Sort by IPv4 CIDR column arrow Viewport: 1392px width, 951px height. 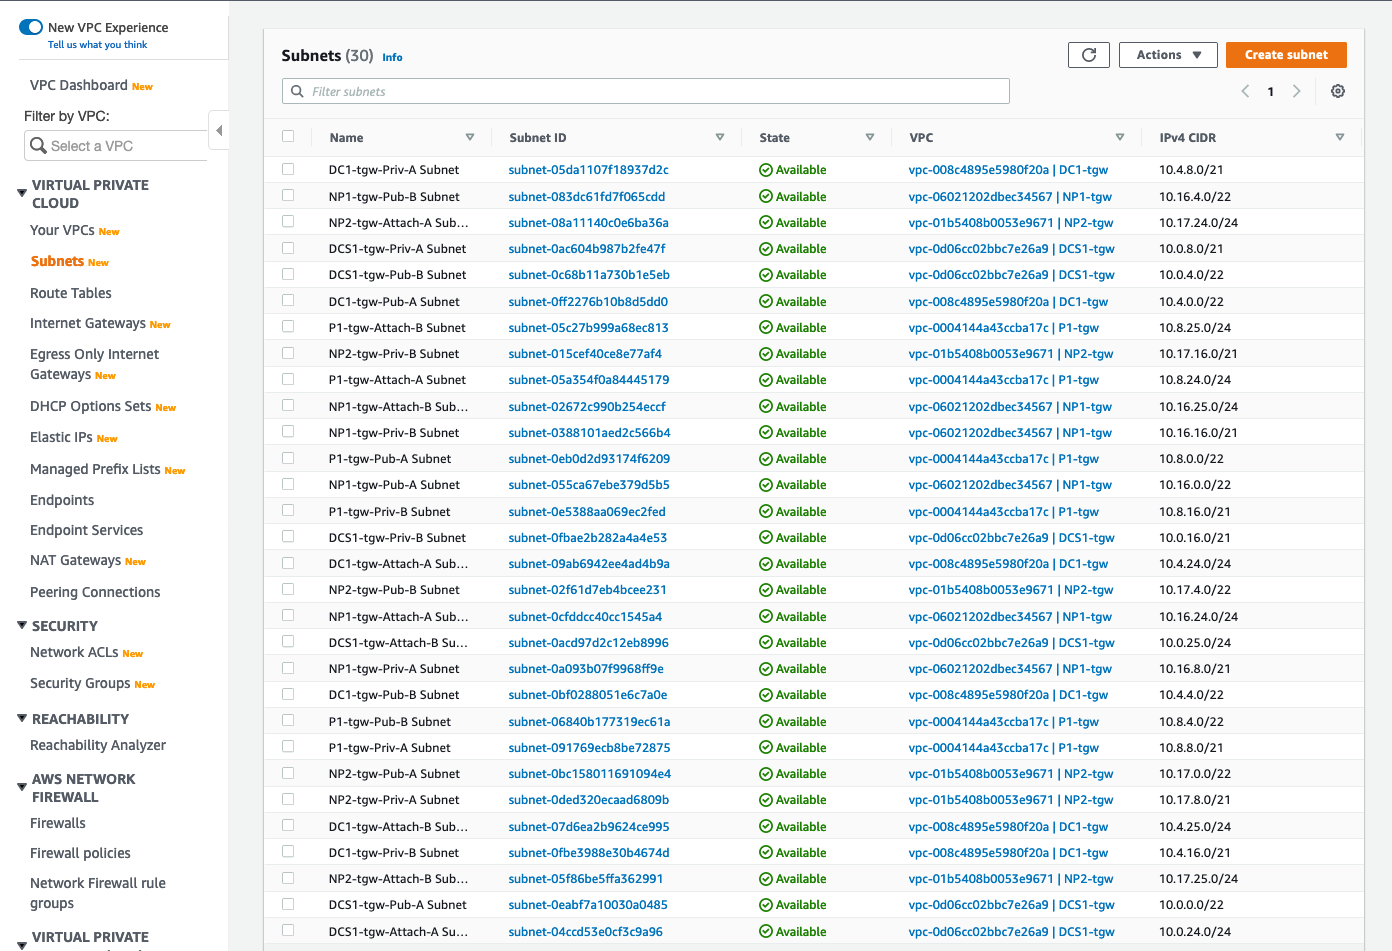coord(1340,137)
